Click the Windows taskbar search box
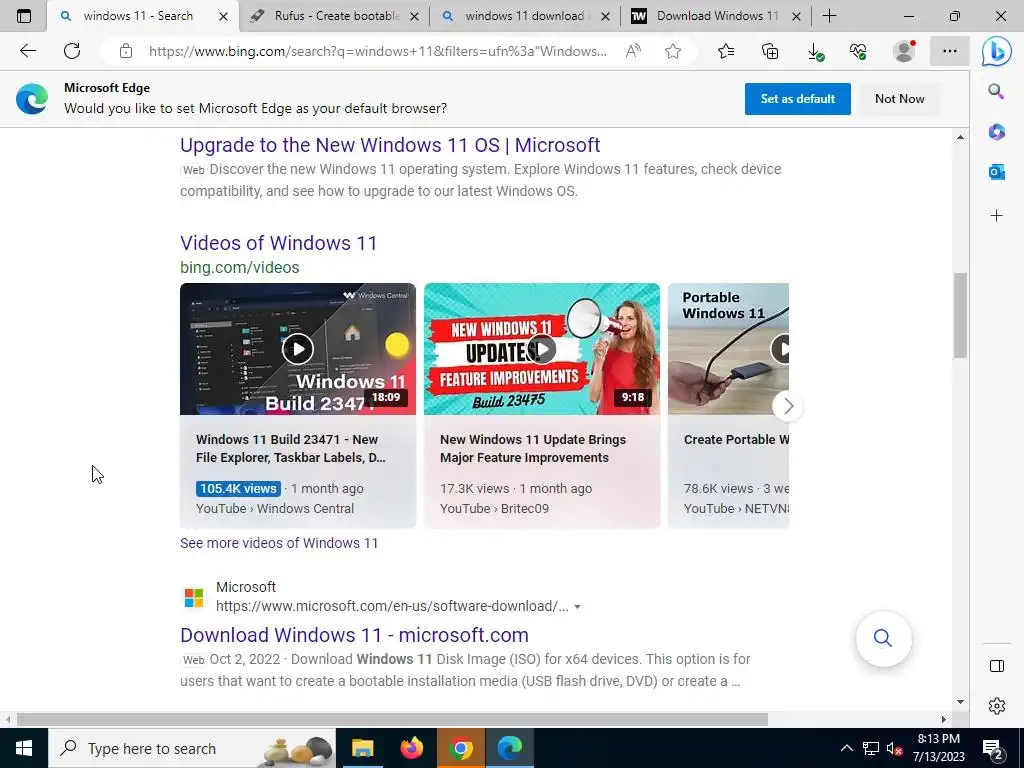The width and height of the screenshot is (1024, 768). pyautogui.click(x=191, y=748)
